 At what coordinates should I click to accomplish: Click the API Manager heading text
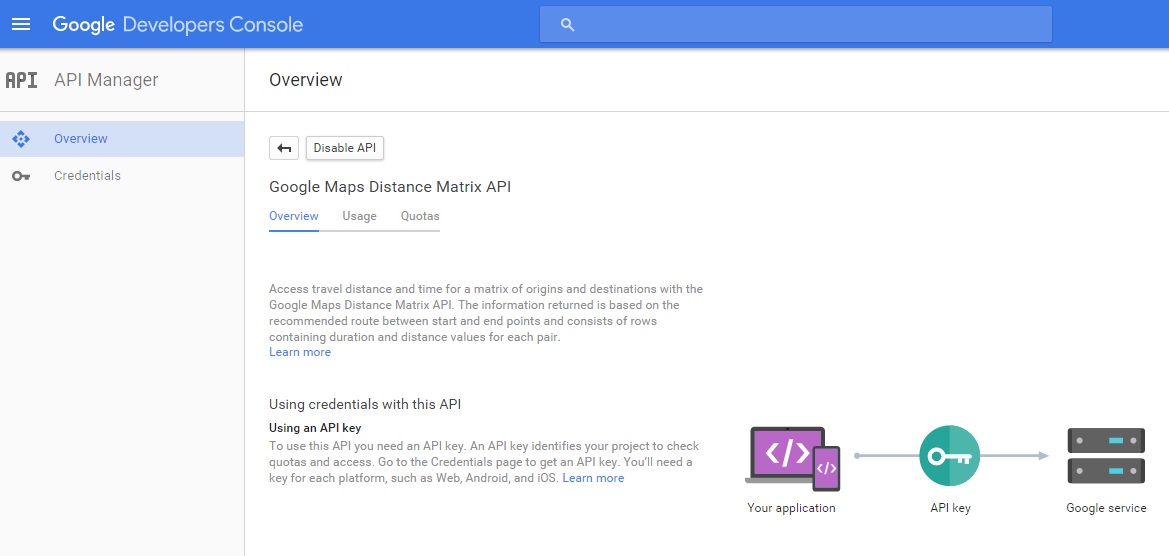click(x=106, y=80)
